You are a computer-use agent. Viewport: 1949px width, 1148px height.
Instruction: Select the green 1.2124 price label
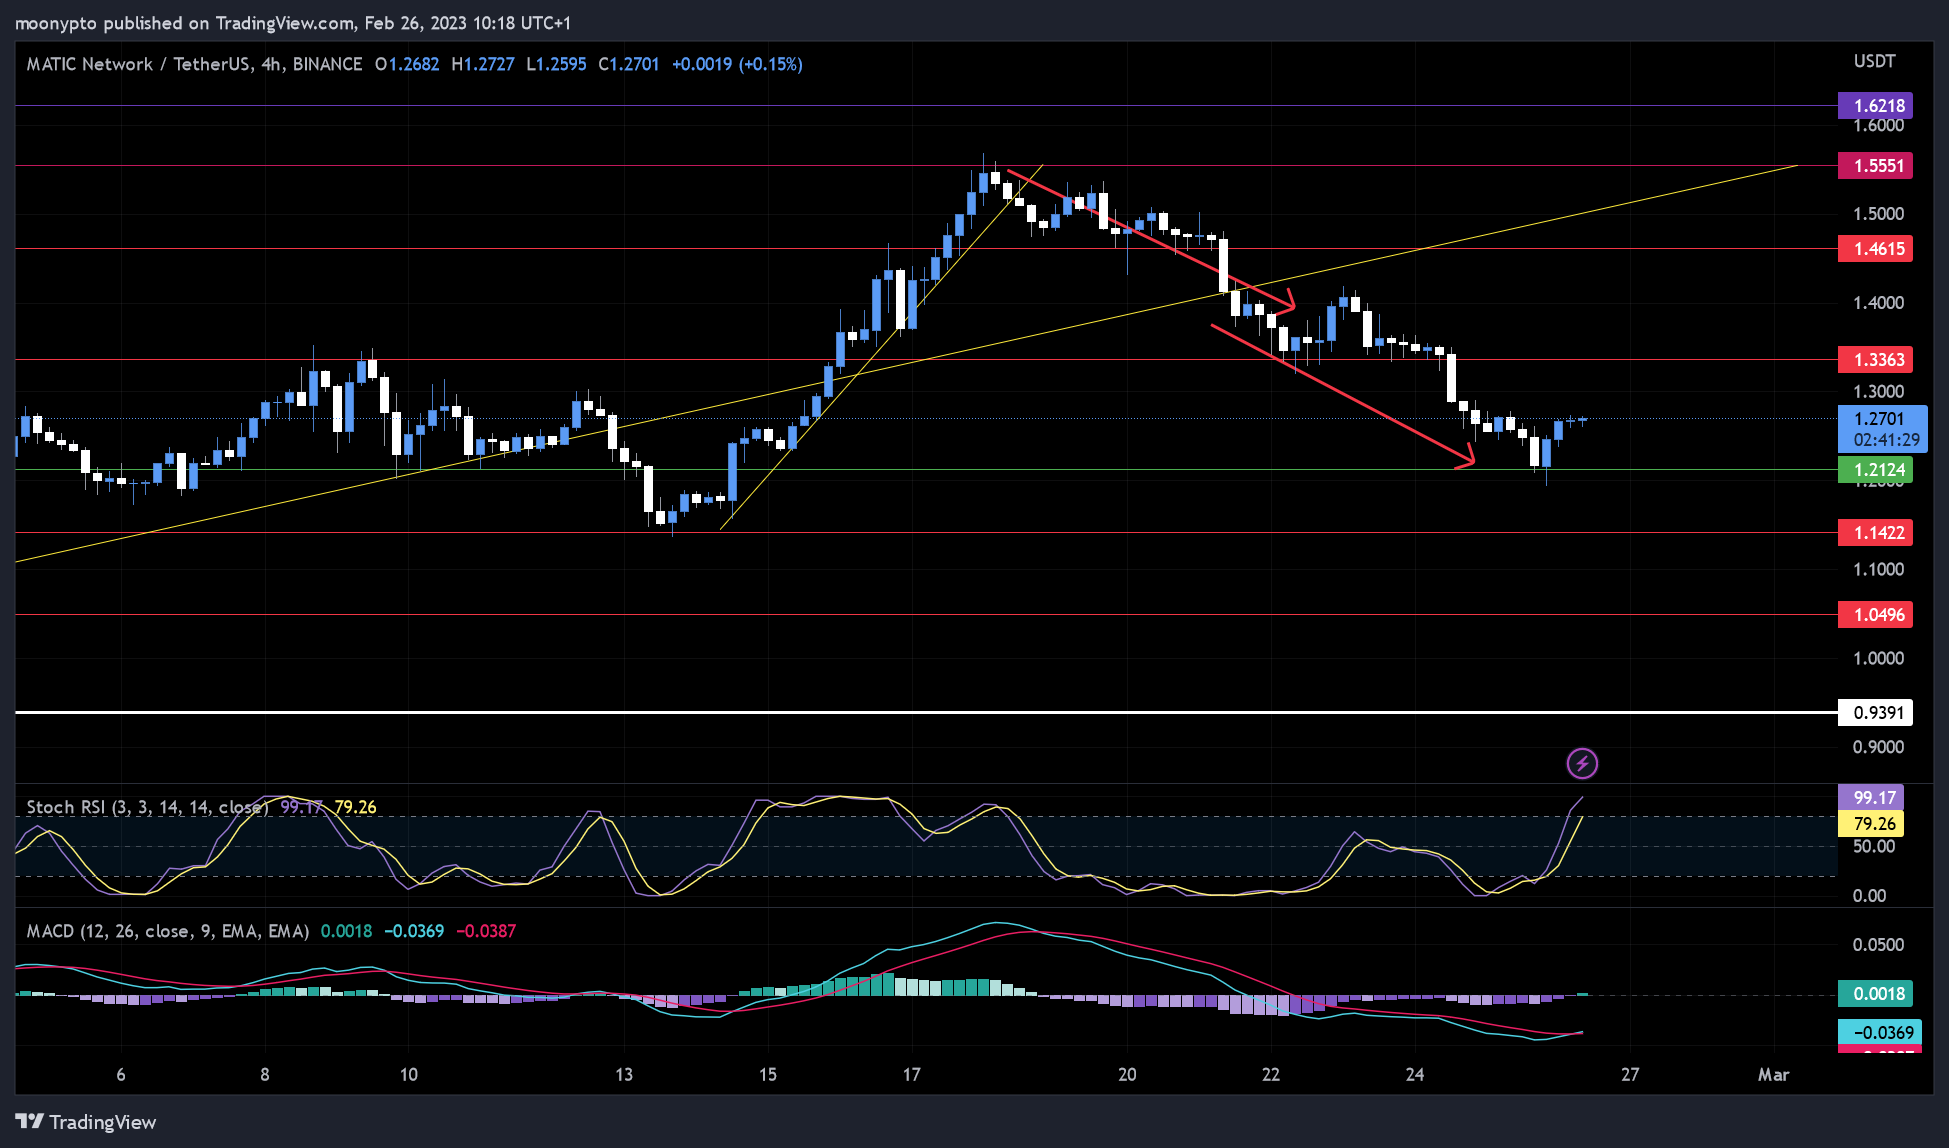1875,470
